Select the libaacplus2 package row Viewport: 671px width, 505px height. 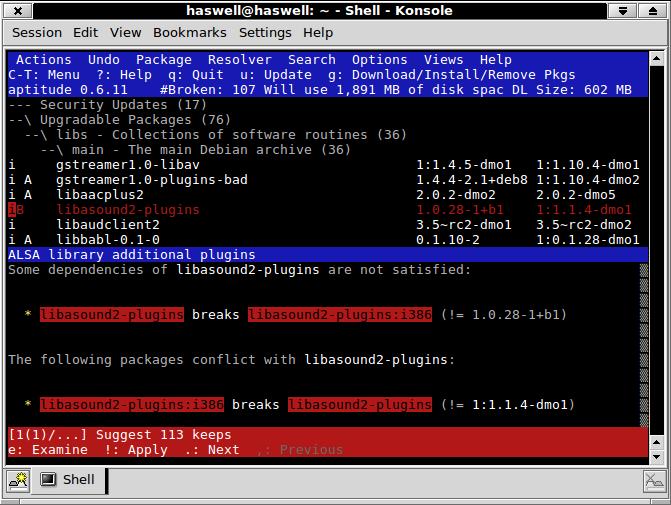click(x=327, y=195)
